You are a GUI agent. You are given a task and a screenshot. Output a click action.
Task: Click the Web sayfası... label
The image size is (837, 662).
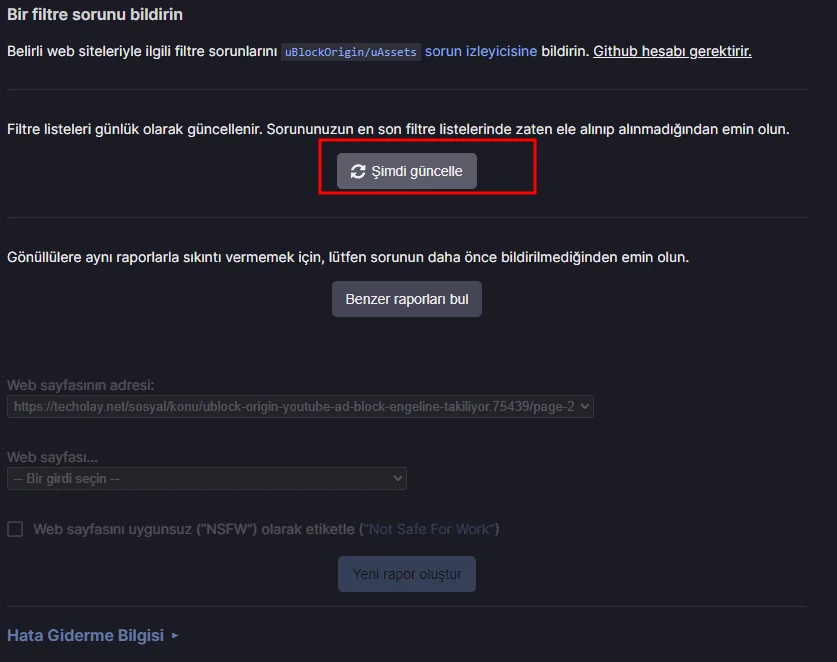point(52,458)
